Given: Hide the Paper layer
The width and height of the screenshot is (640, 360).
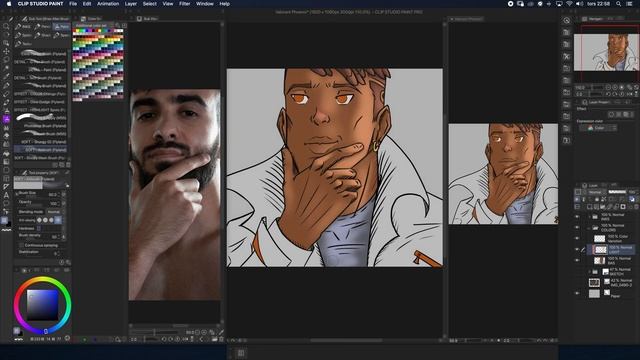Looking at the screenshot, I should 577,293.
